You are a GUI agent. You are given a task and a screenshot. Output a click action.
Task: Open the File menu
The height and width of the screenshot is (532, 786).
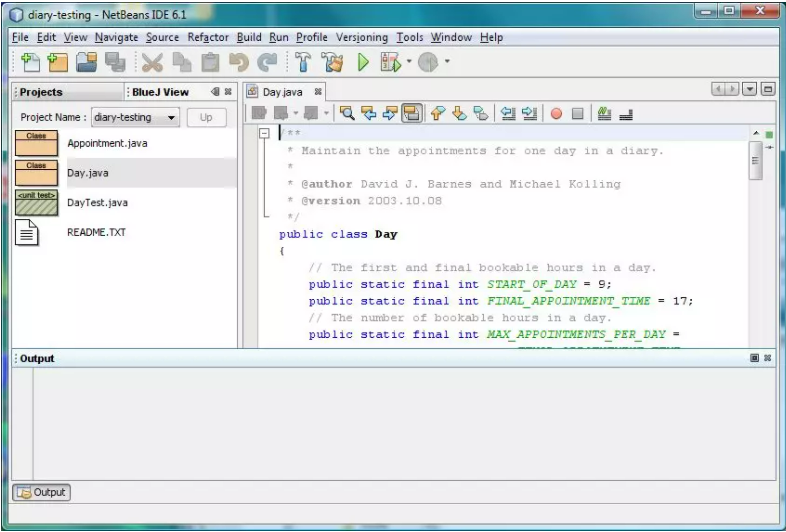[20, 38]
